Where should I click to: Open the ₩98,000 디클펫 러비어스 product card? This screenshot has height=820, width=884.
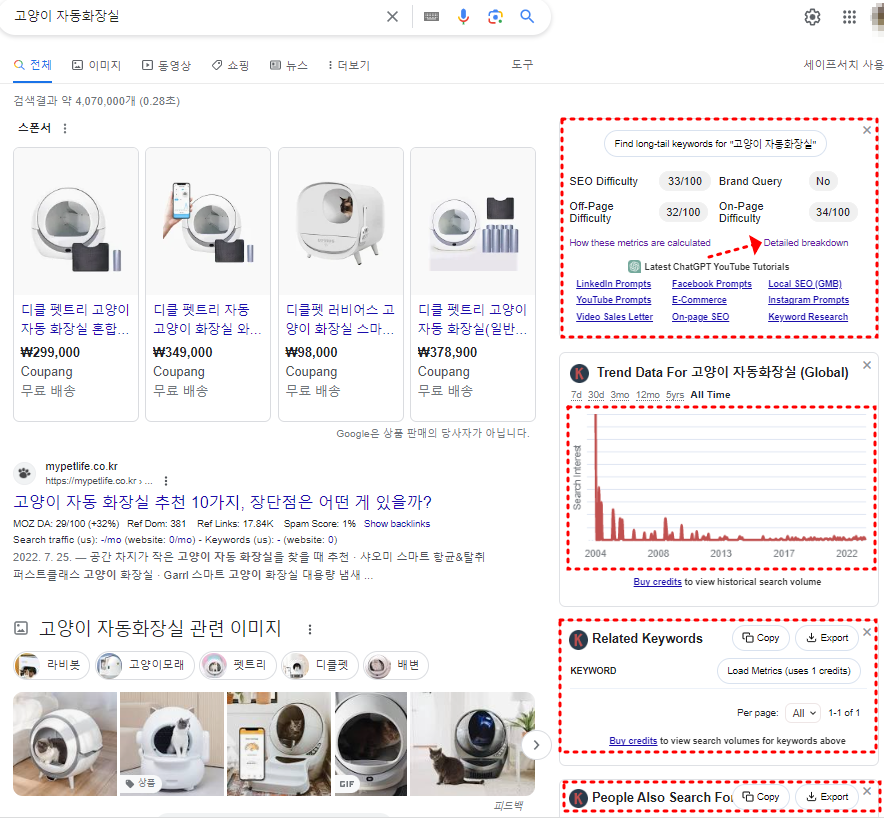tap(341, 284)
